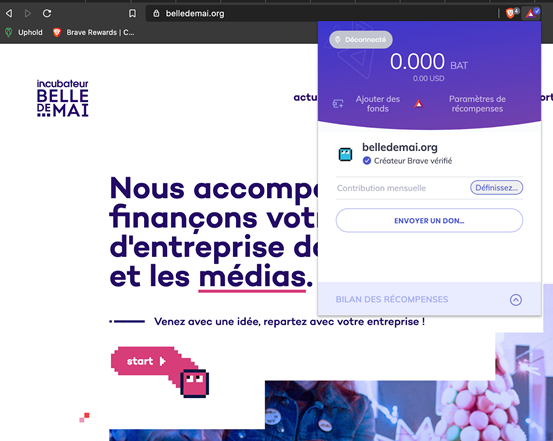Open the Définissez... monthly contribution dropdown
The height and width of the screenshot is (441, 553).
[496, 188]
